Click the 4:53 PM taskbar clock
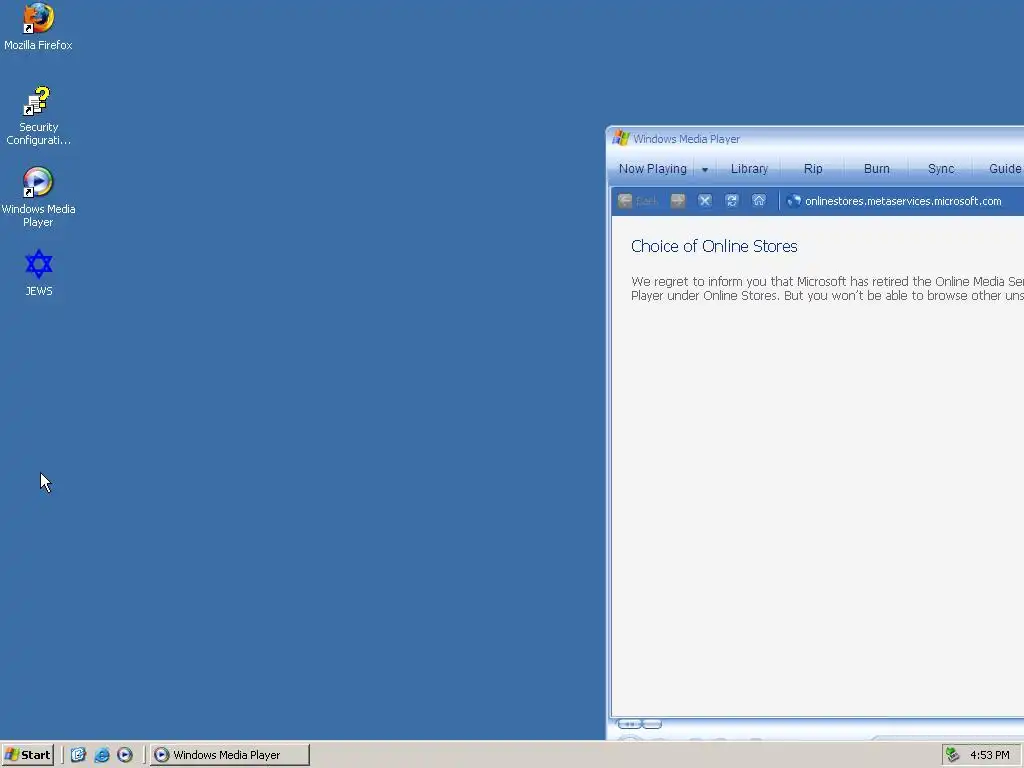The width and height of the screenshot is (1024, 768). tap(989, 755)
